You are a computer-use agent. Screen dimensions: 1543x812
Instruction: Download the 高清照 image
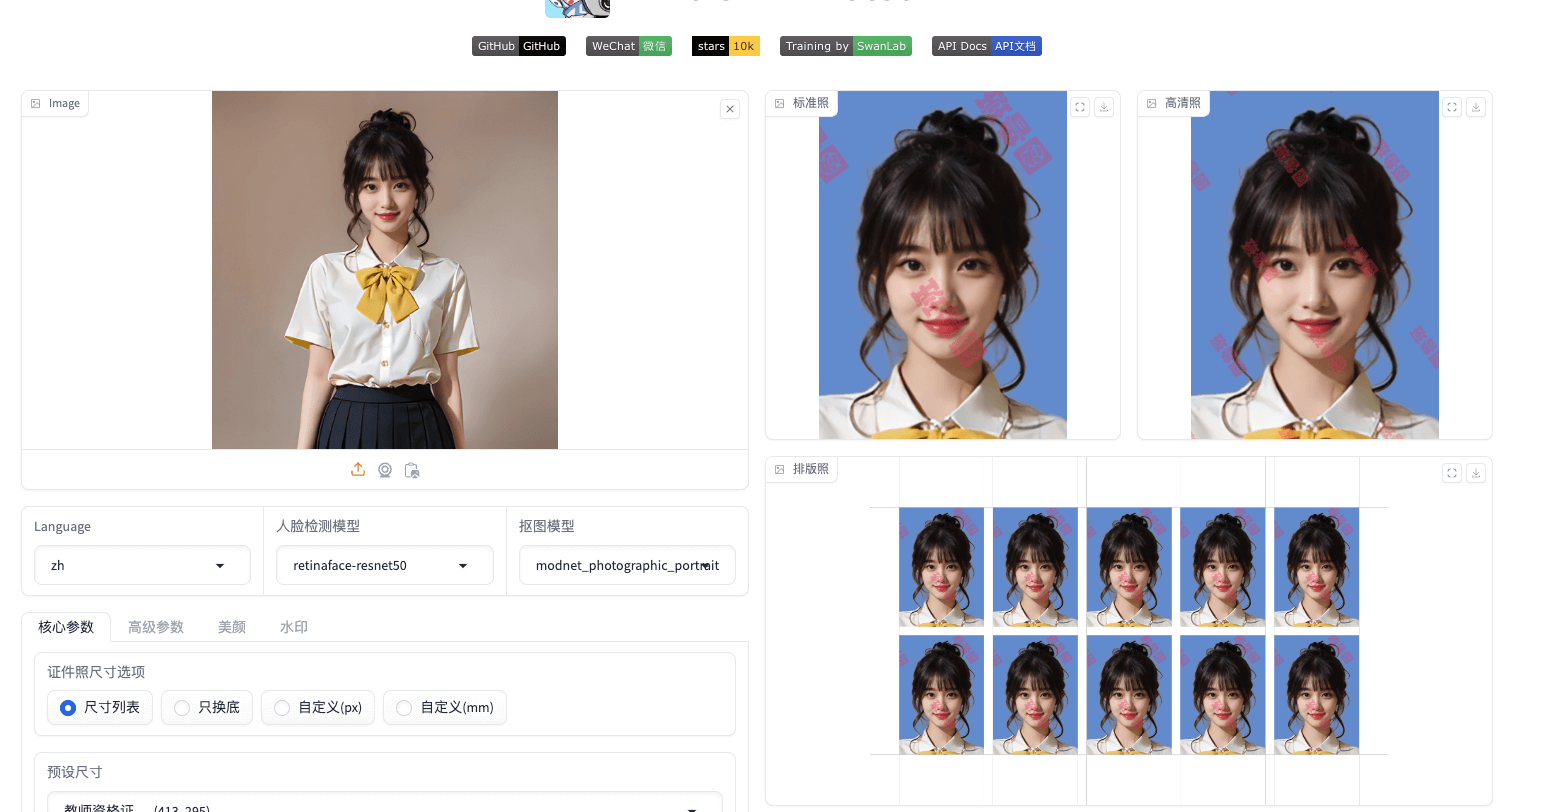[1476, 107]
